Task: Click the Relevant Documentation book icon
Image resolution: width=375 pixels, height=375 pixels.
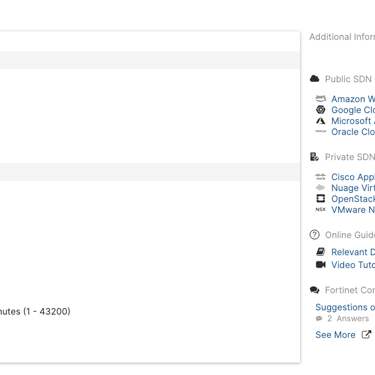Action: coord(320,252)
